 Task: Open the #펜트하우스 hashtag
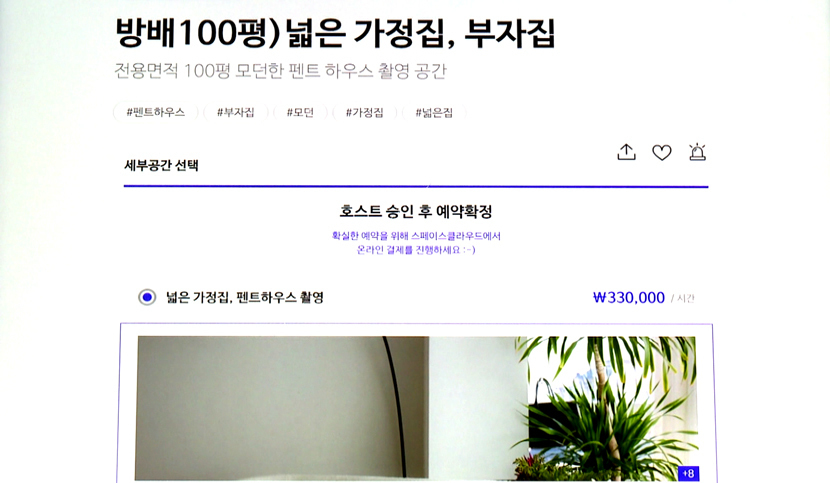(x=156, y=112)
